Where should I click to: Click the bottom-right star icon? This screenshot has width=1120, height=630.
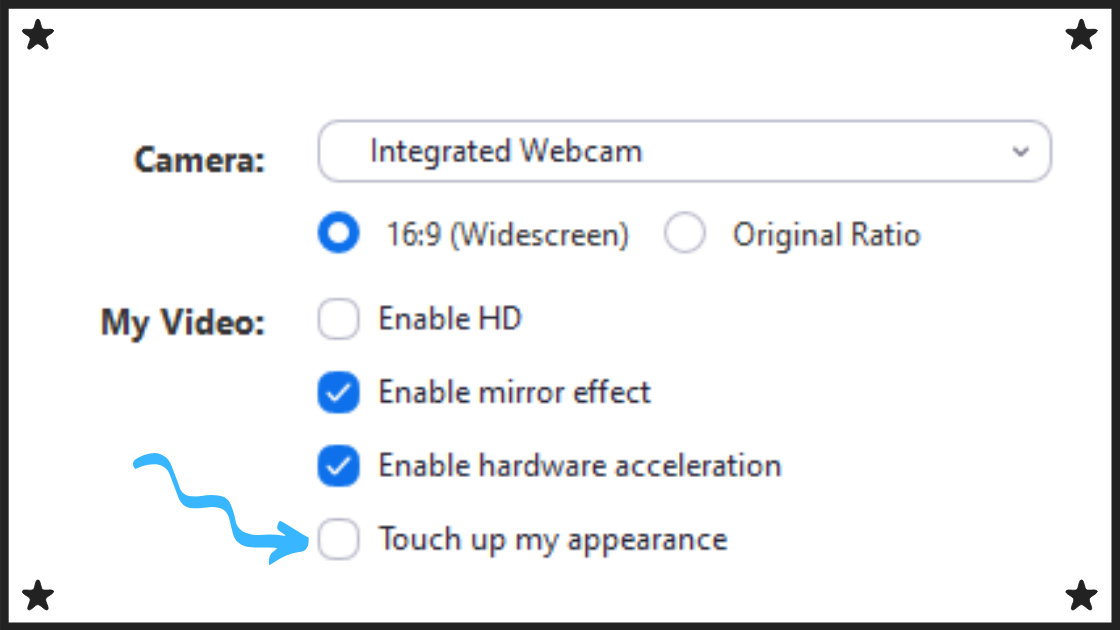(x=1081, y=595)
